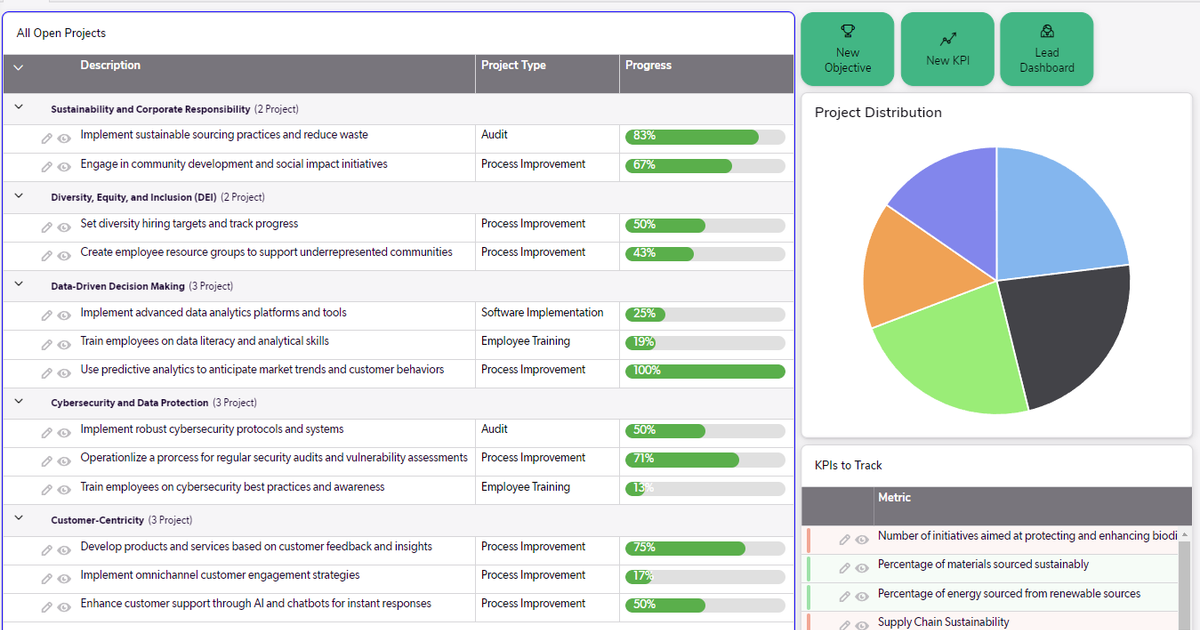Edit the advanced data analytics platforms project
1200x630 pixels.
click(x=46, y=317)
